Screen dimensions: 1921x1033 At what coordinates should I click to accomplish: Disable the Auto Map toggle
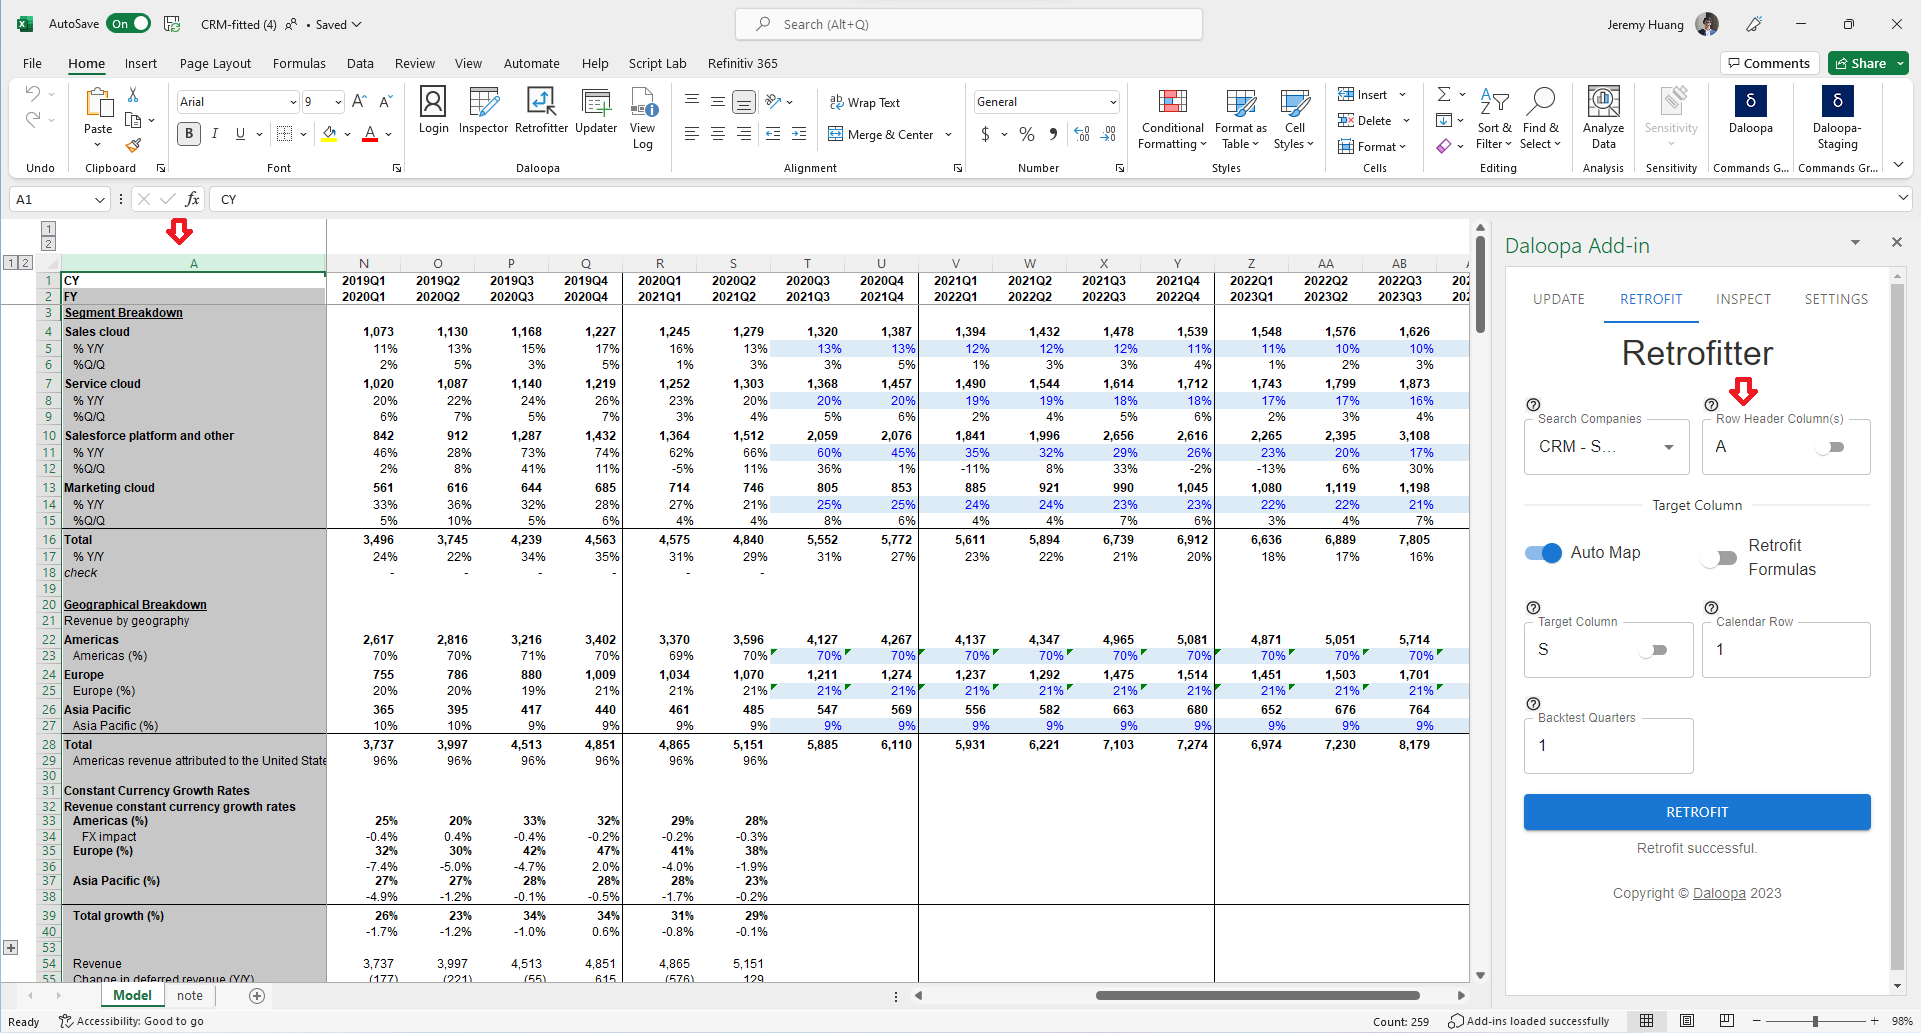click(1543, 553)
